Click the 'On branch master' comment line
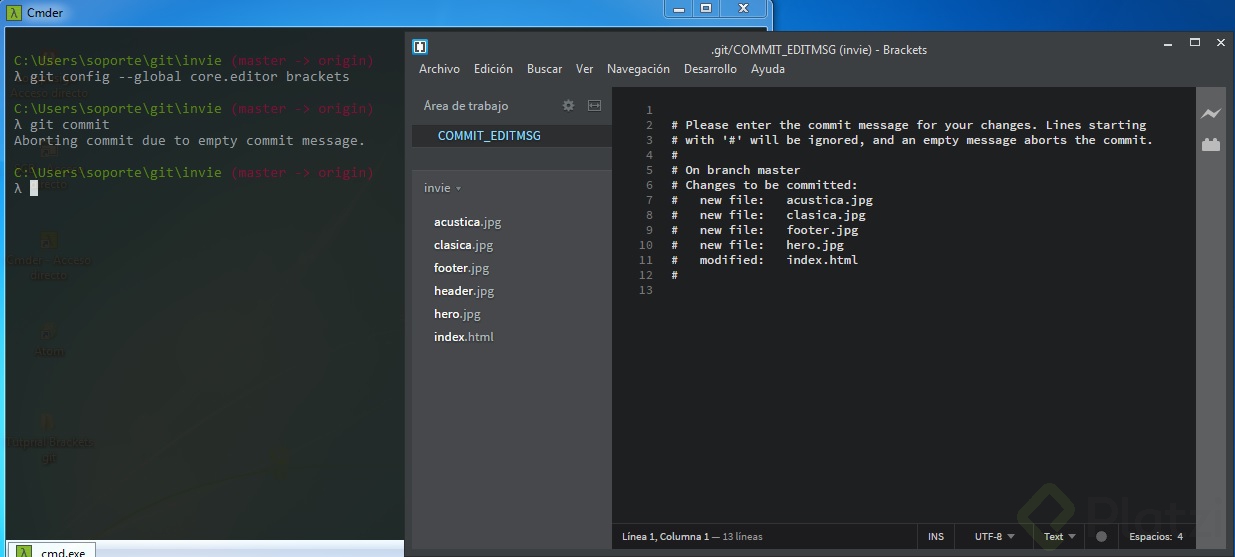The width and height of the screenshot is (1235, 557). pos(736,170)
